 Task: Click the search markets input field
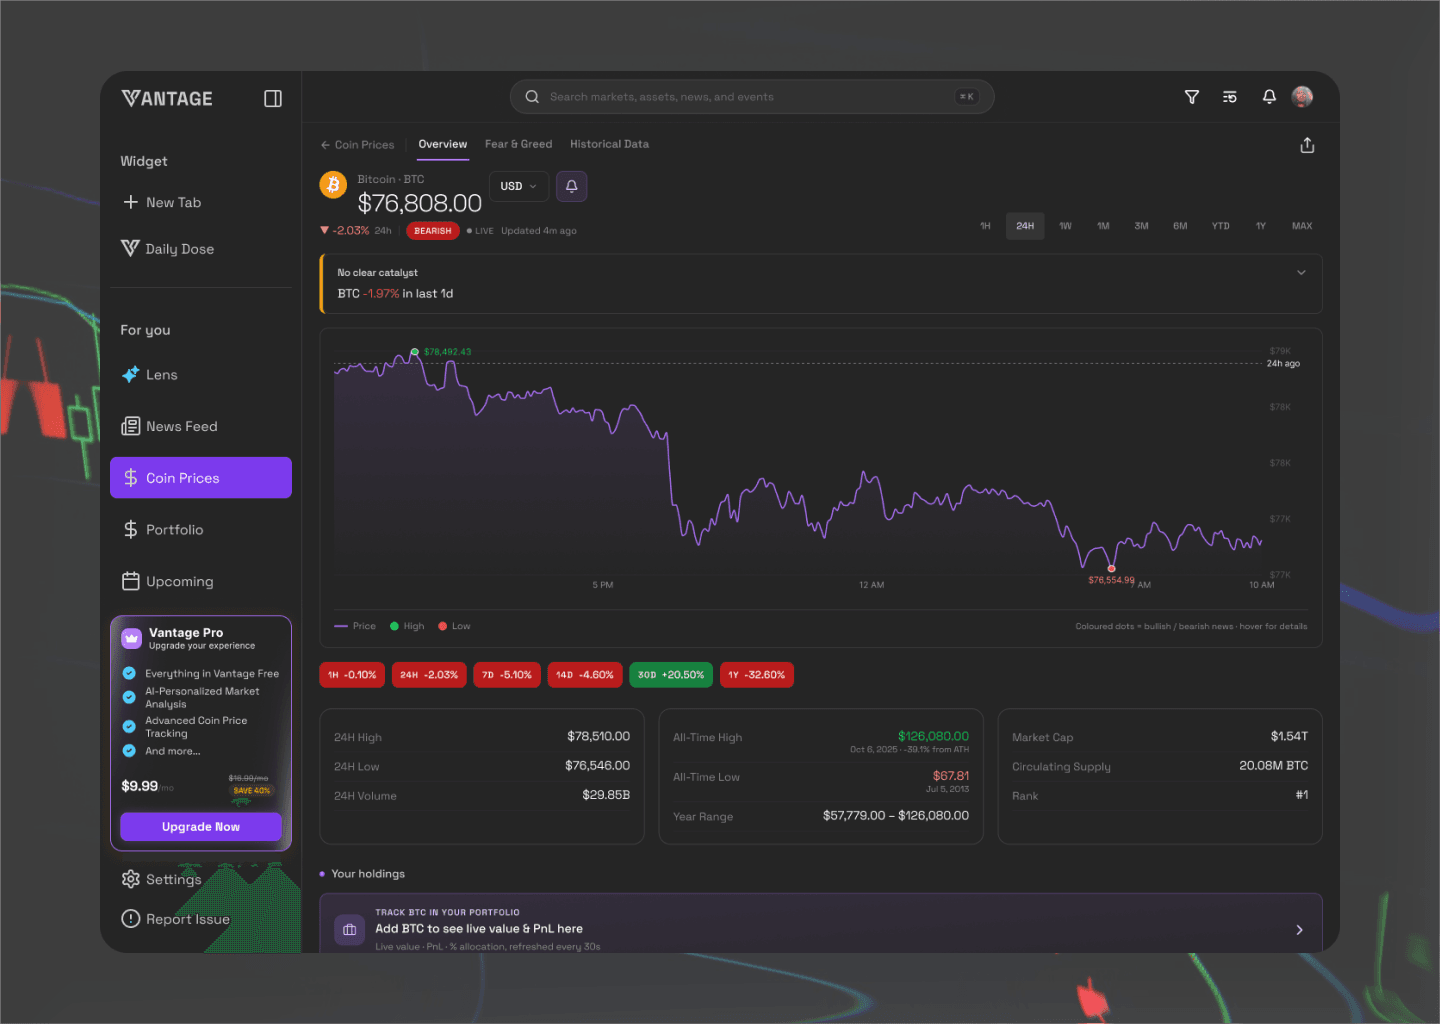(752, 97)
